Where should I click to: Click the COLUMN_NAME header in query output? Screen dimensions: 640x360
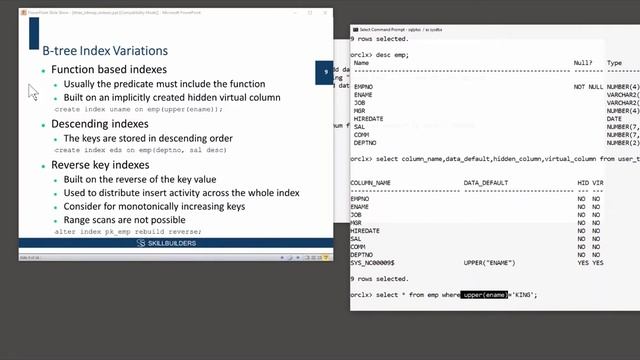click(371, 183)
